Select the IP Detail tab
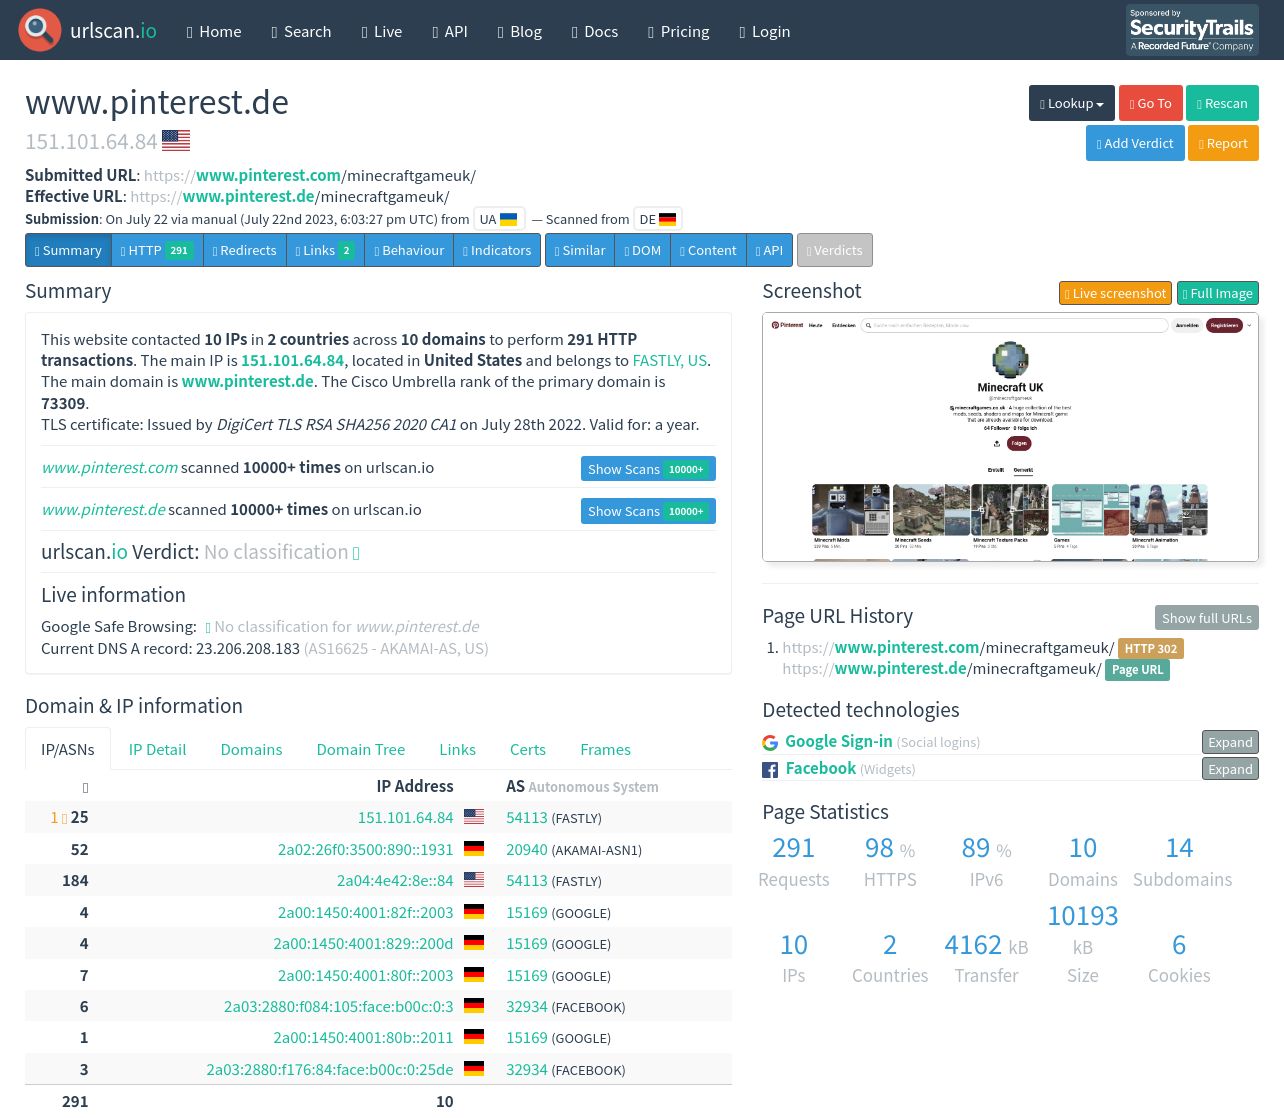This screenshot has width=1284, height=1118. [x=157, y=749]
